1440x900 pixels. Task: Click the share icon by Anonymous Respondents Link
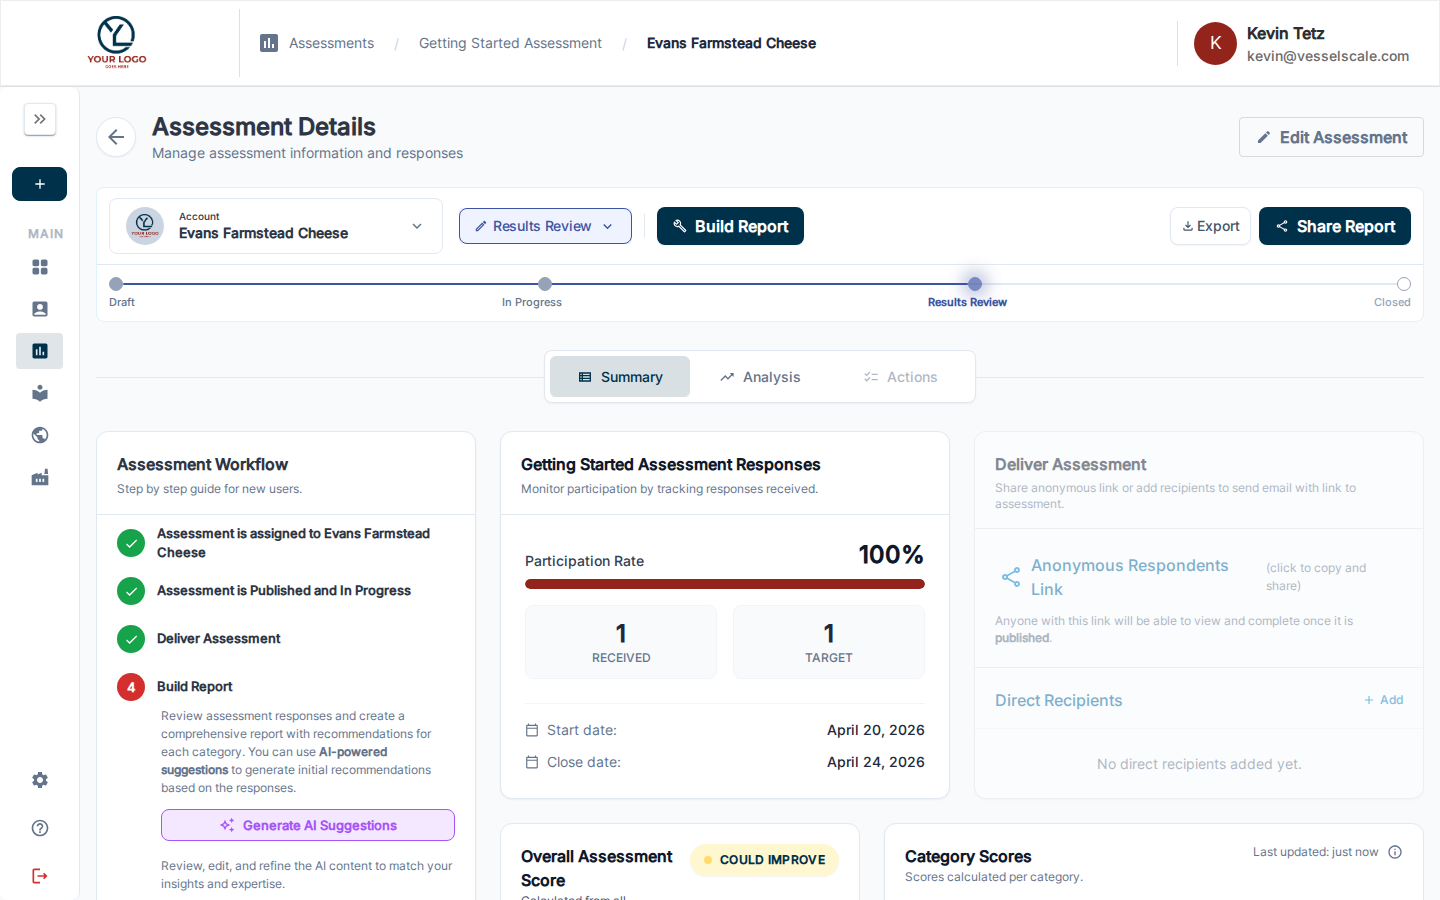[x=1011, y=577]
